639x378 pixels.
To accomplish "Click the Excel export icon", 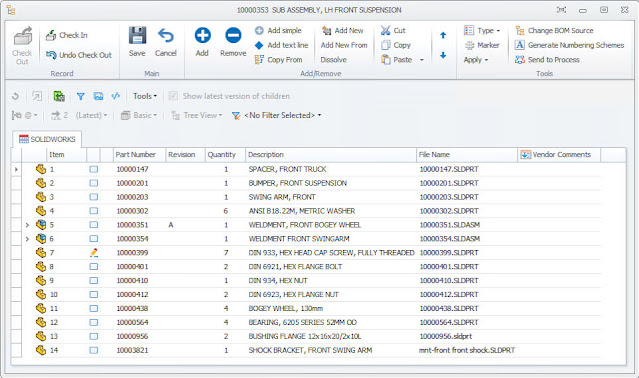I will (59, 96).
